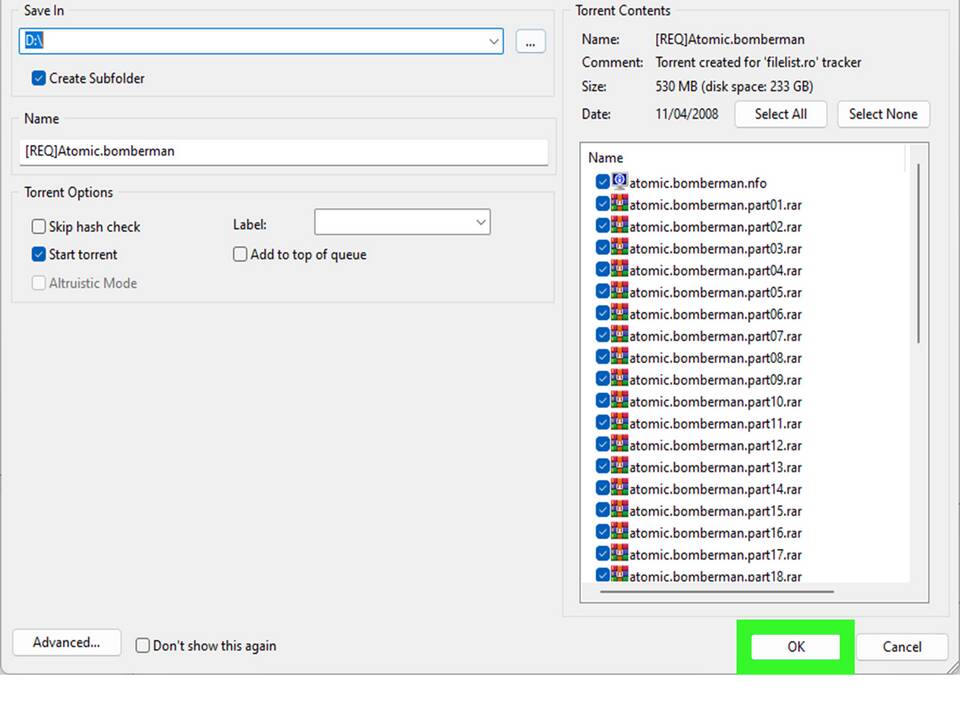The height and width of the screenshot is (720, 960).
Task: Uncheck the part07.rar file checkbox
Action: coord(602,336)
